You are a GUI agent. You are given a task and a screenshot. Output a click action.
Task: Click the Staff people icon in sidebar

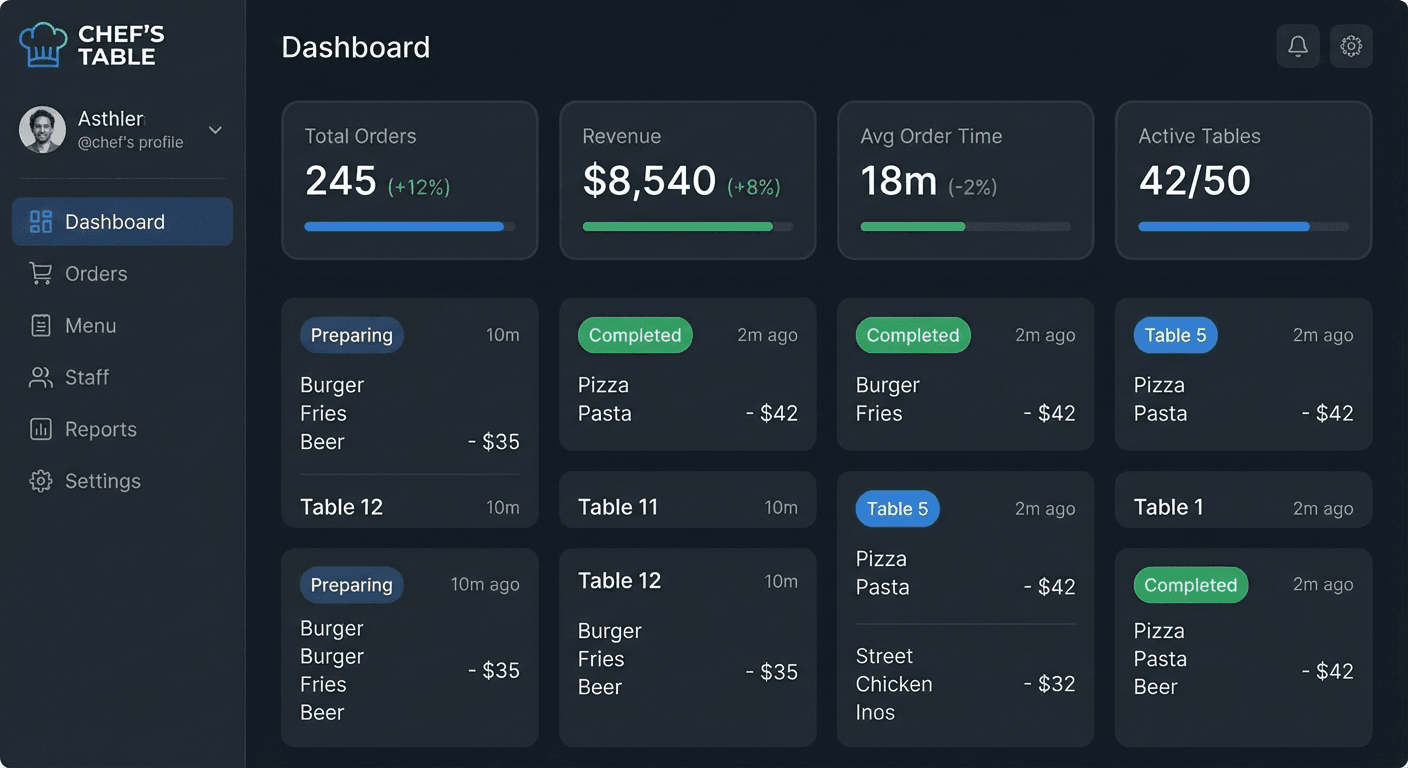(40, 377)
